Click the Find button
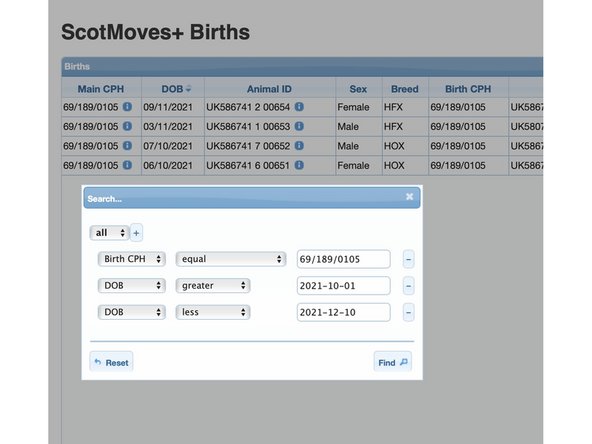 pyautogui.click(x=393, y=362)
